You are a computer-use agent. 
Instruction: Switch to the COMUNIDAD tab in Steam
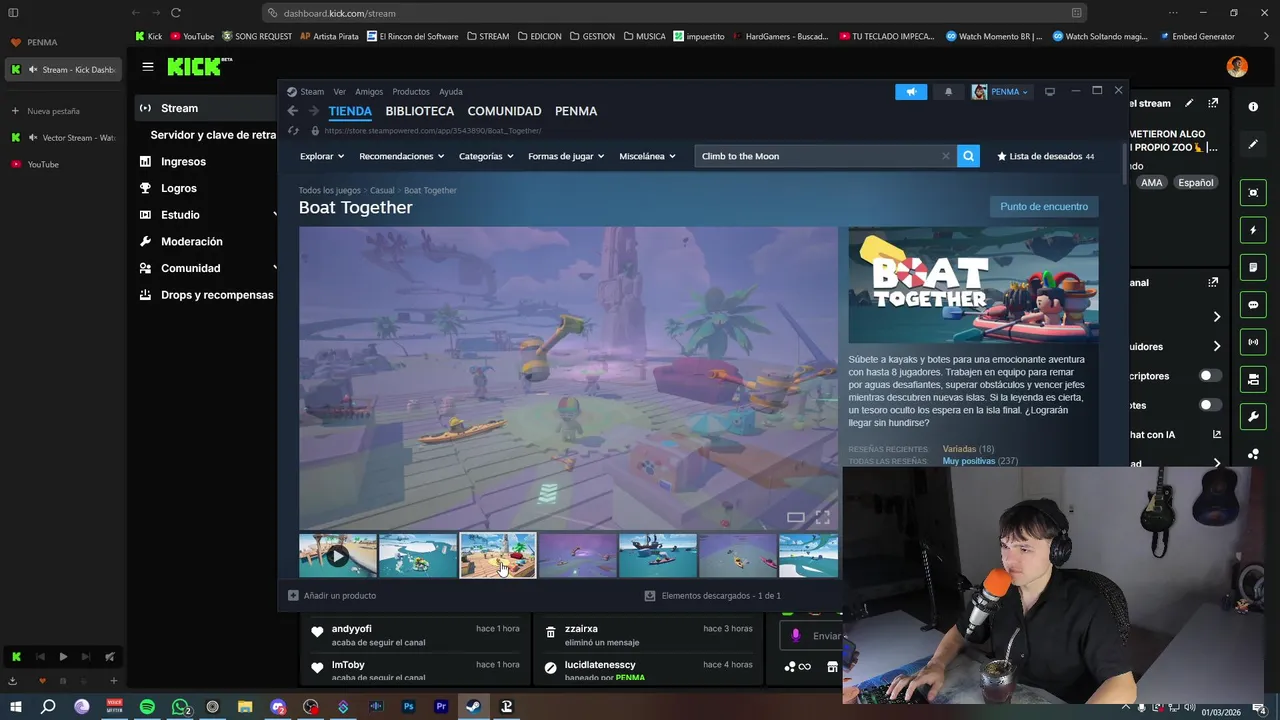504,111
